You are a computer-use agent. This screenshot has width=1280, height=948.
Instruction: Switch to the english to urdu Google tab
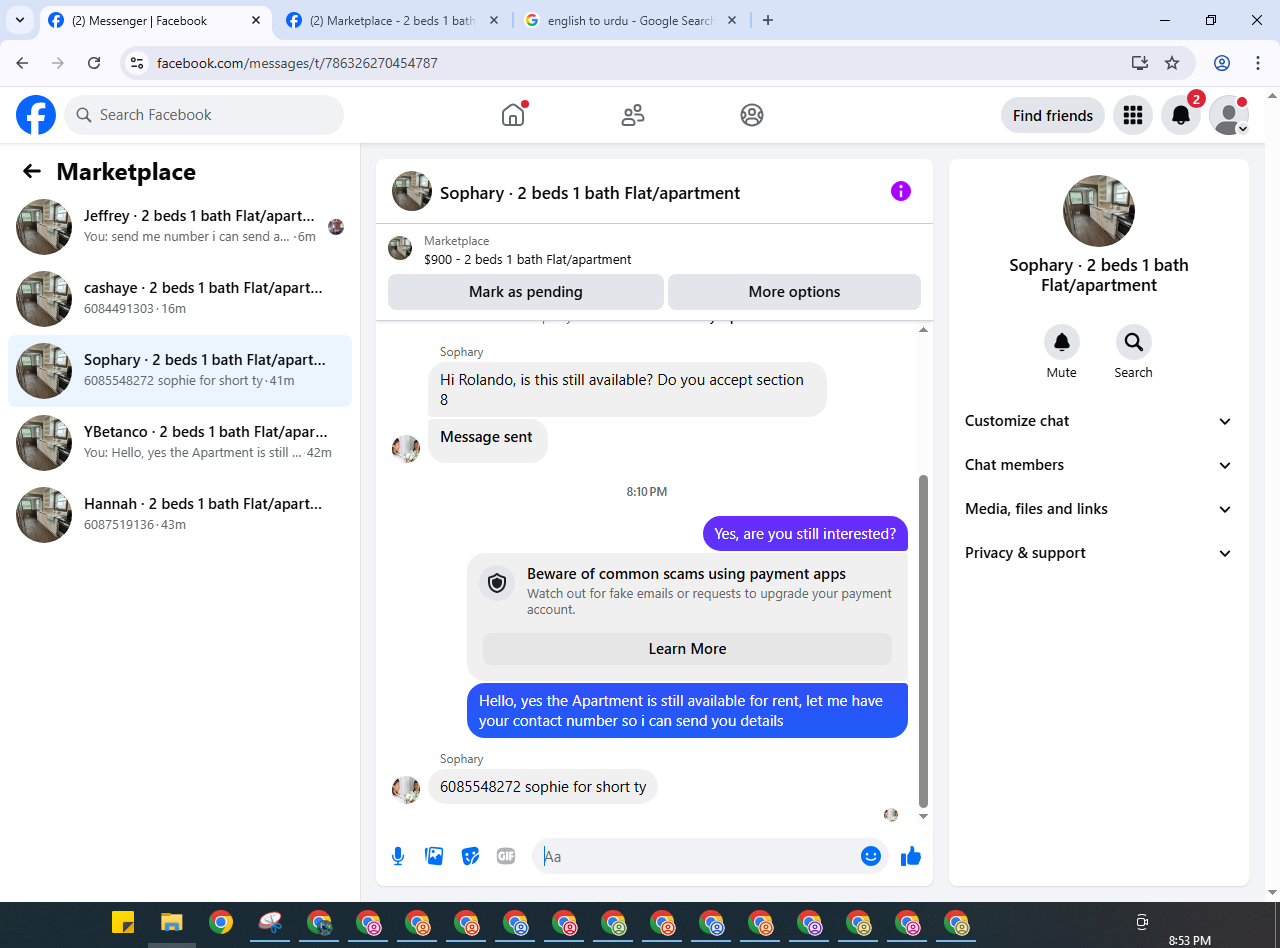coord(631,20)
